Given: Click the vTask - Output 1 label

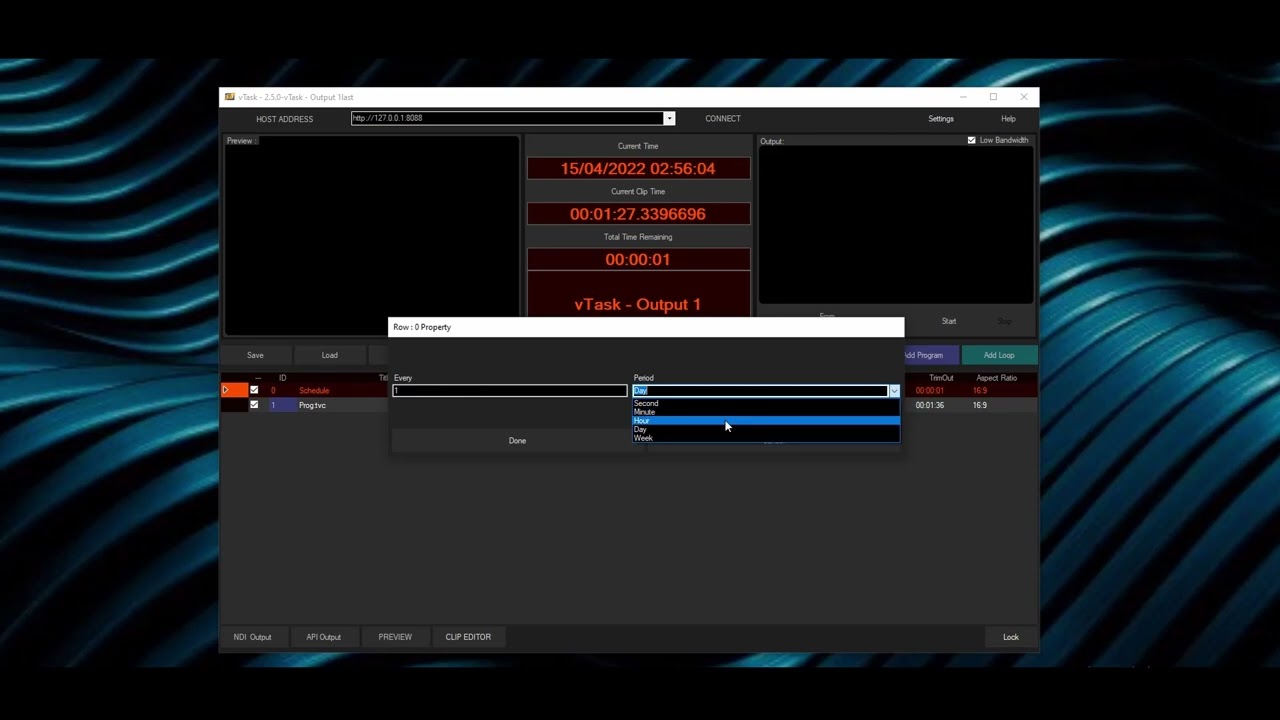Looking at the screenshot, I should pyautogui.click(x=638, y=304).
